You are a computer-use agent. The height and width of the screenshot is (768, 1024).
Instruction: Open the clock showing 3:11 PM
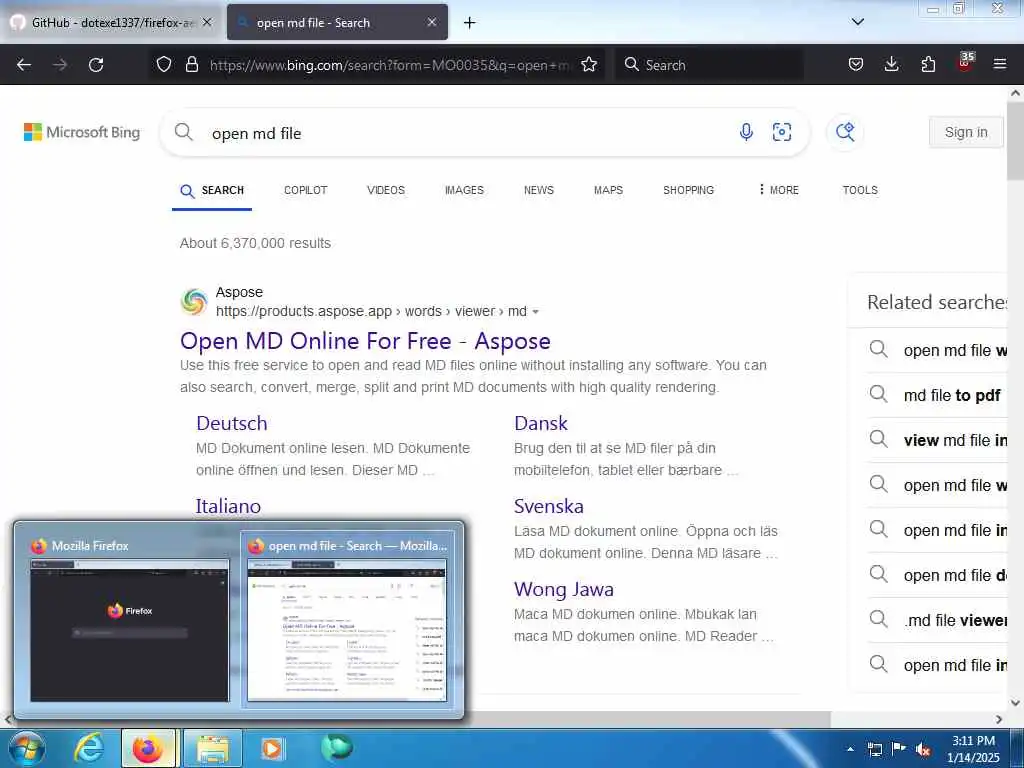click(x=973, y=749)
